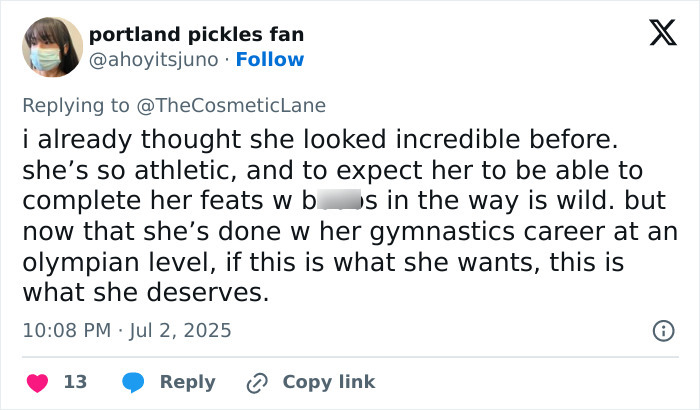Click the reply speech bubble icon
The width and height of the screenshot is (700, 410).
pos(133,382)
